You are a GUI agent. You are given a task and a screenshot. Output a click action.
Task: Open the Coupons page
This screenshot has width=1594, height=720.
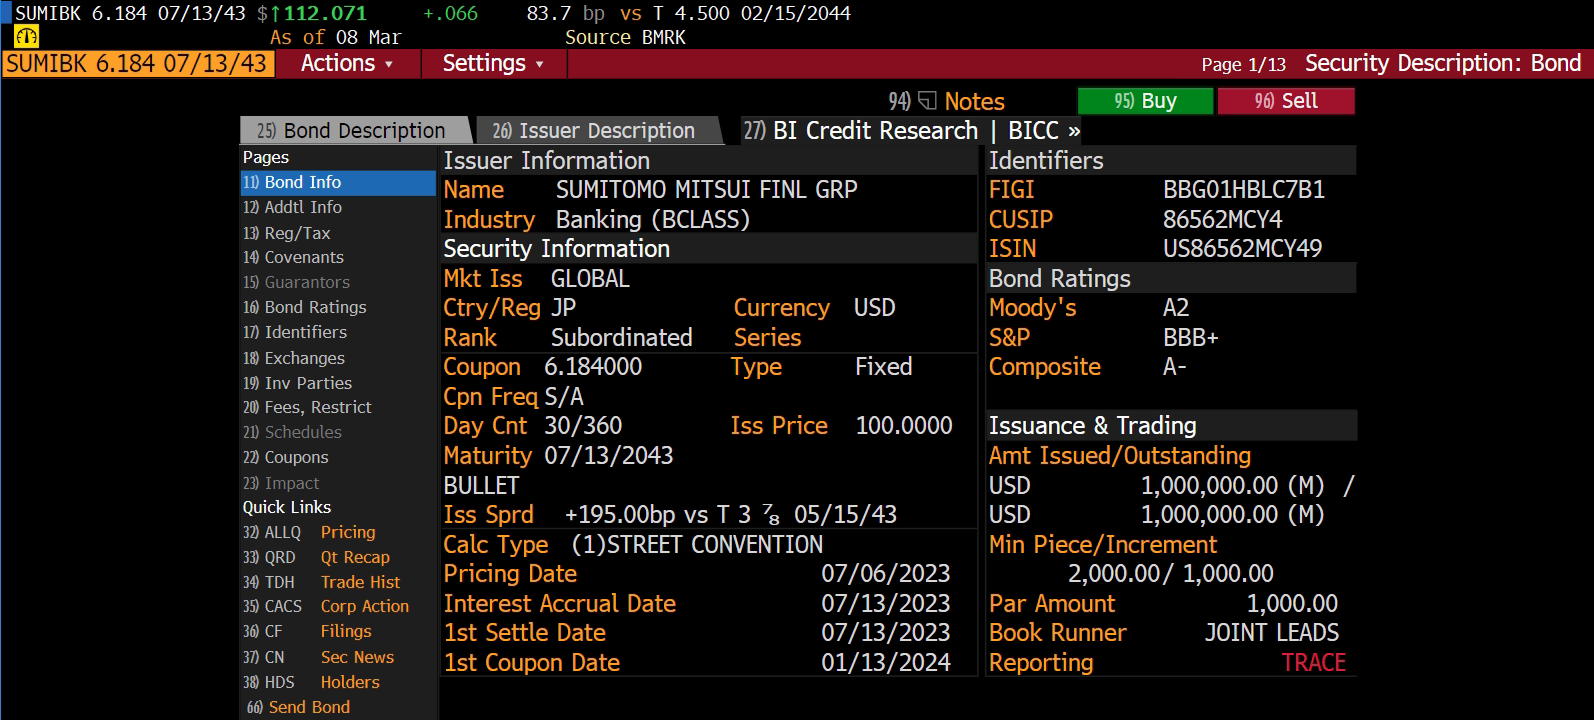(x=338, y=457)
